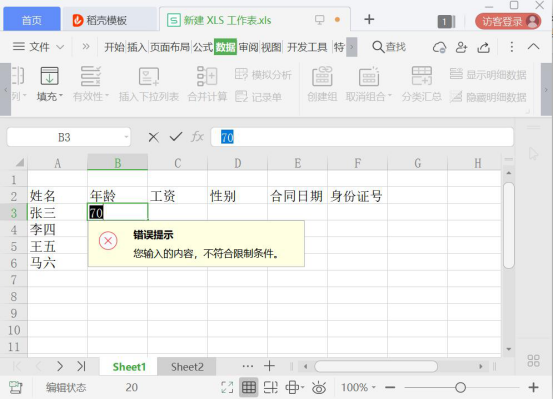Expand the File (文件) menu arrow
Image resolution: width=554 pixels, height=399 pixels.
pos(60,47)
